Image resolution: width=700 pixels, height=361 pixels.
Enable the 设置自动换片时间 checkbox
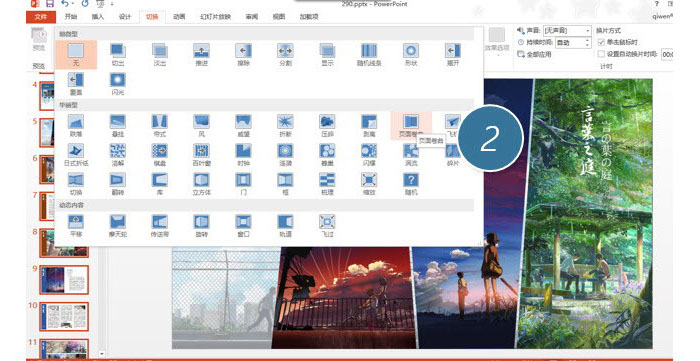(x=601, y=54)
